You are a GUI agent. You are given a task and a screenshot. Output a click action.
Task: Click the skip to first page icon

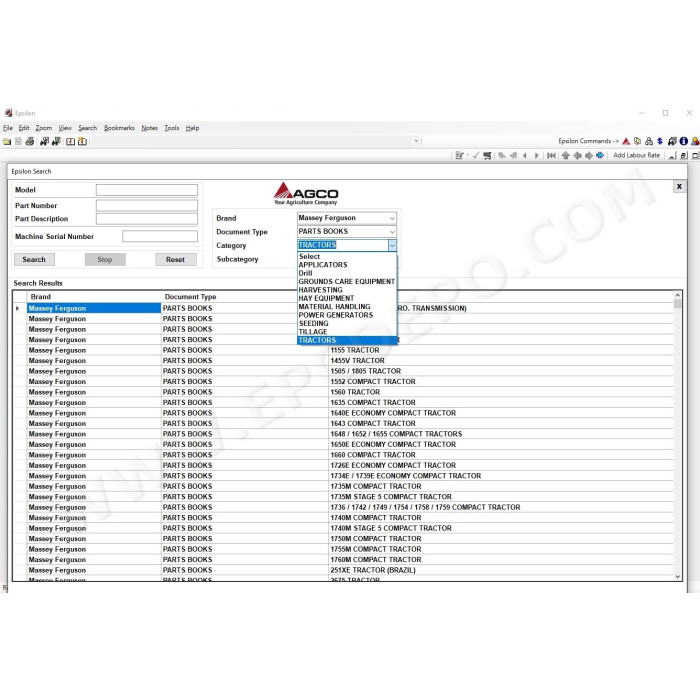(x=552, y=155)
